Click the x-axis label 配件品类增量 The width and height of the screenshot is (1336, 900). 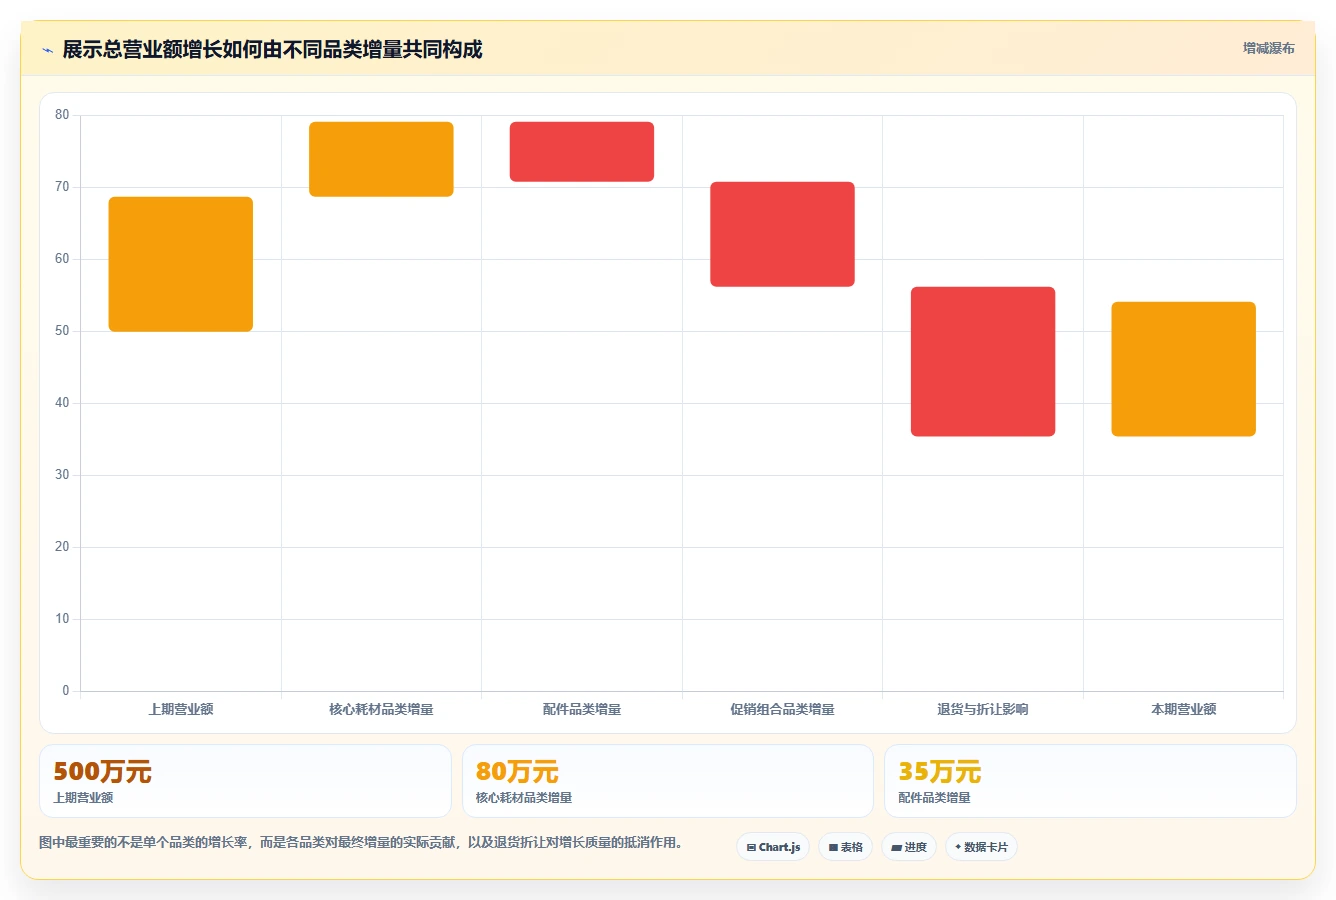coord(582,709)
